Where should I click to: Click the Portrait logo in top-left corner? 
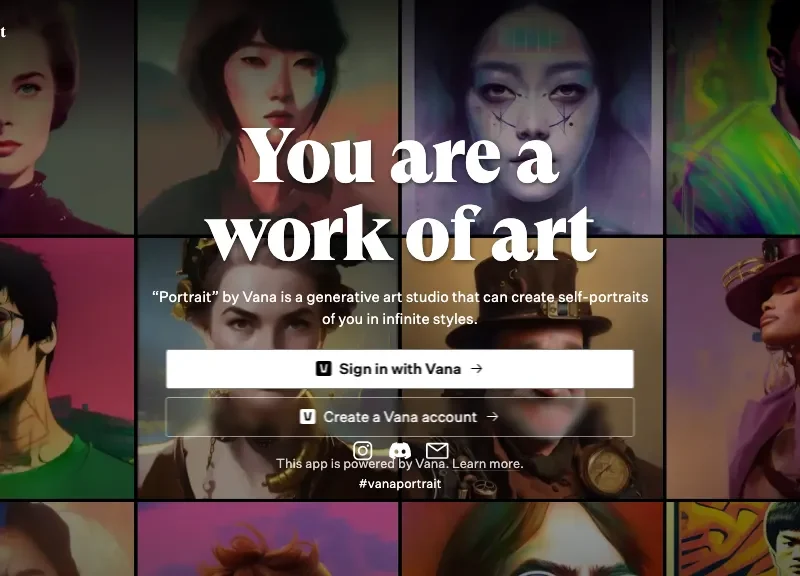click(x=3, y=32)
